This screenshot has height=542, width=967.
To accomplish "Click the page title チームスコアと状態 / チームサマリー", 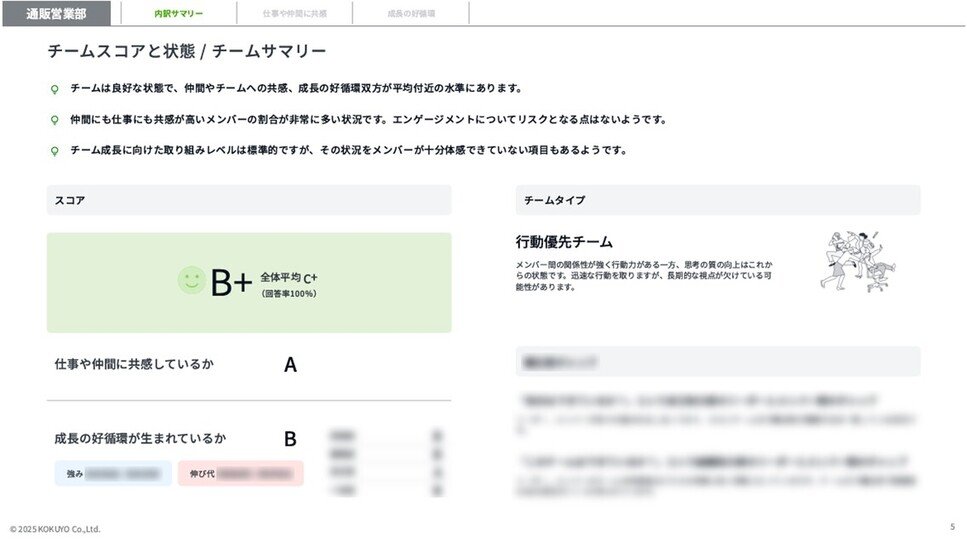I will pyautogui.click(x=186, y=51).
